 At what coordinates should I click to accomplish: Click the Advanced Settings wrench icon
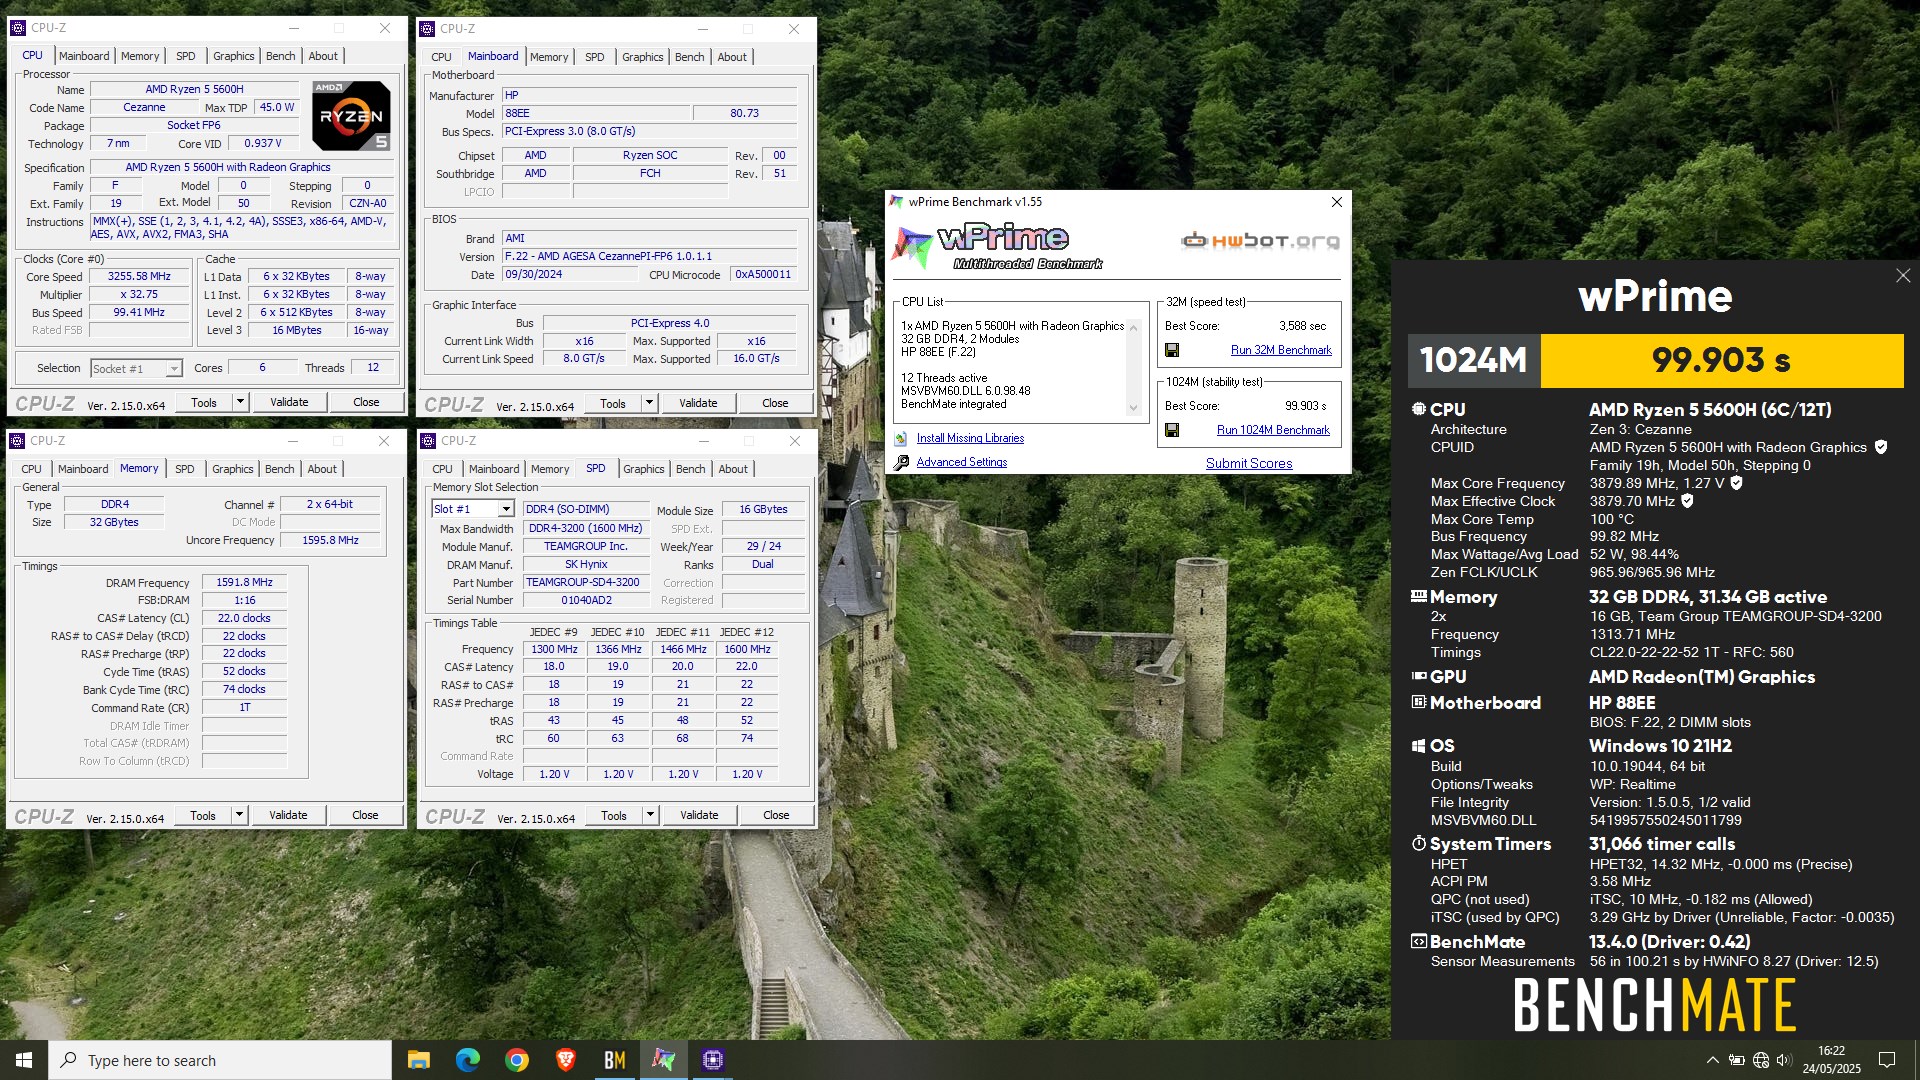click(901, 462)
